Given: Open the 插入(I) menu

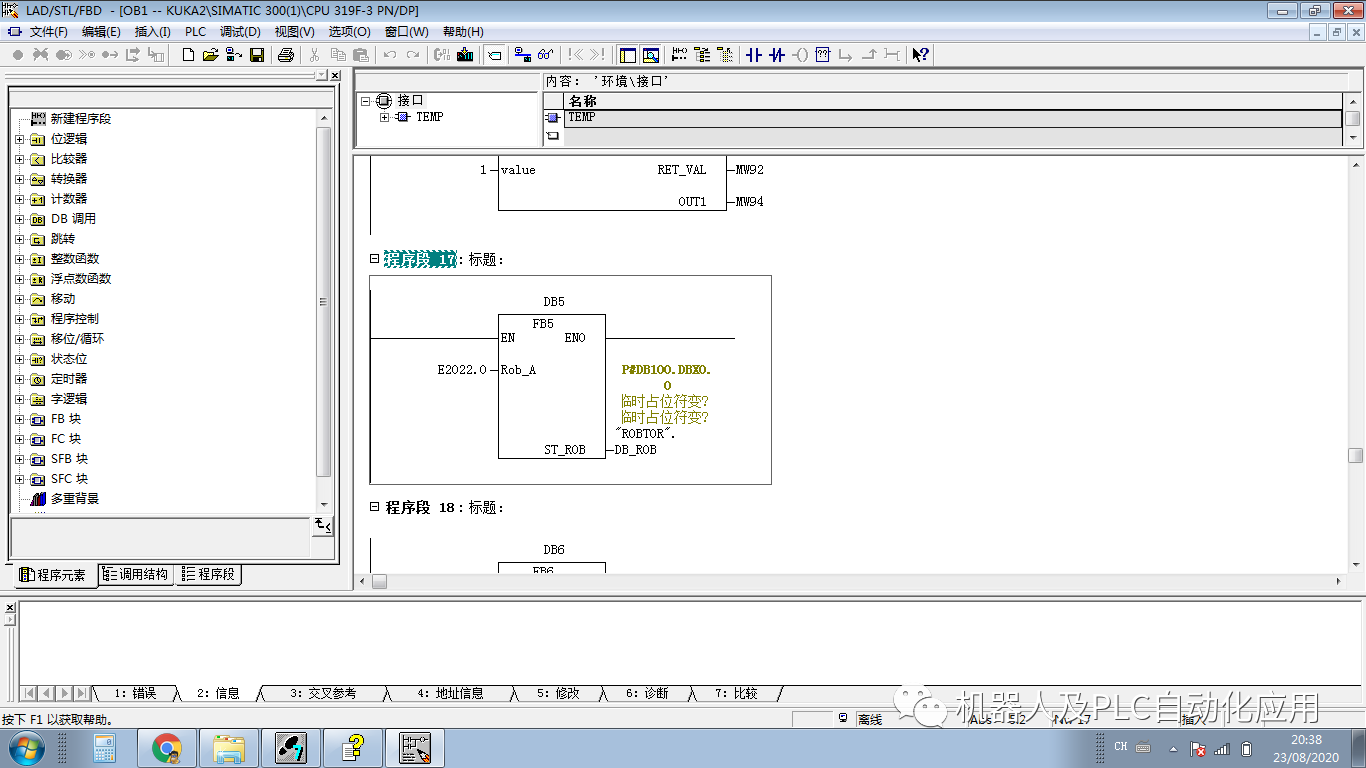Looking at the screenshot, I should point(153,32).
